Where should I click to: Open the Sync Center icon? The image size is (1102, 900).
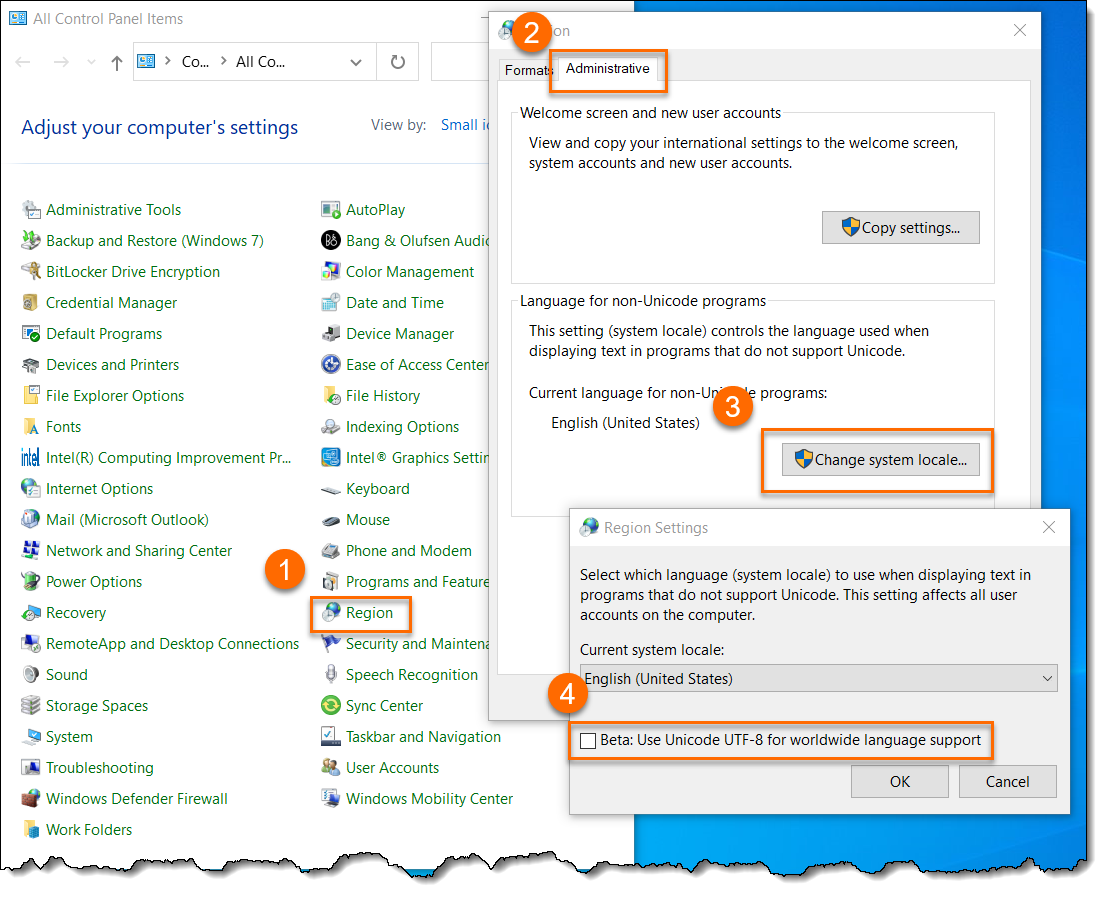(x=331, y=705)
